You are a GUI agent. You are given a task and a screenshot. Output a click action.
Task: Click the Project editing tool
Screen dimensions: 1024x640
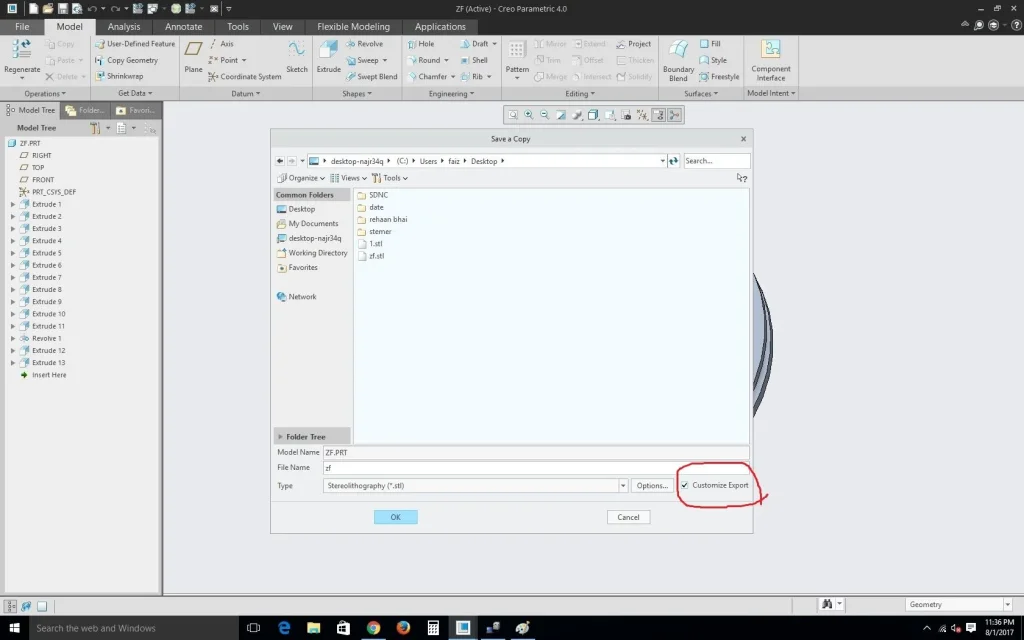click(x=633, y=44)
